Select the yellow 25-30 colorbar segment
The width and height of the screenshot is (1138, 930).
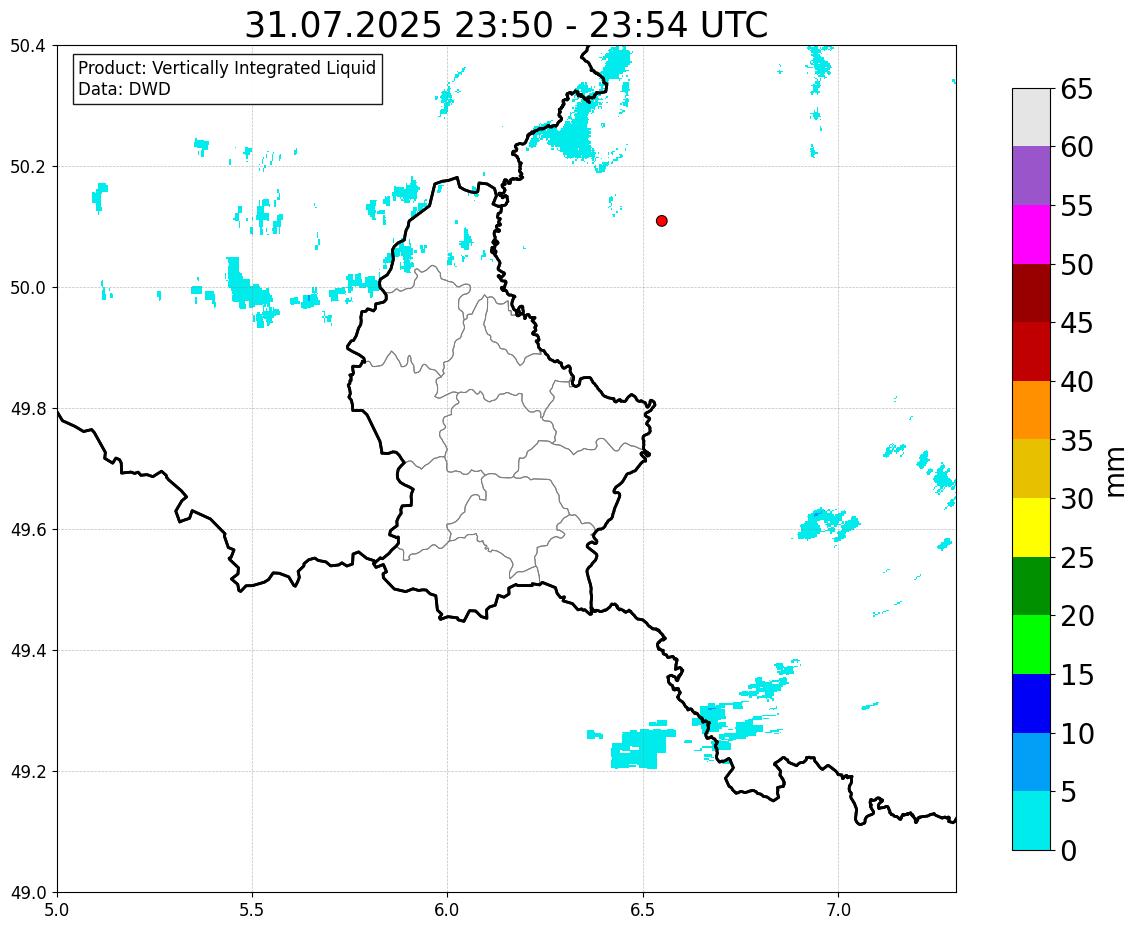tap(1031, 528)
